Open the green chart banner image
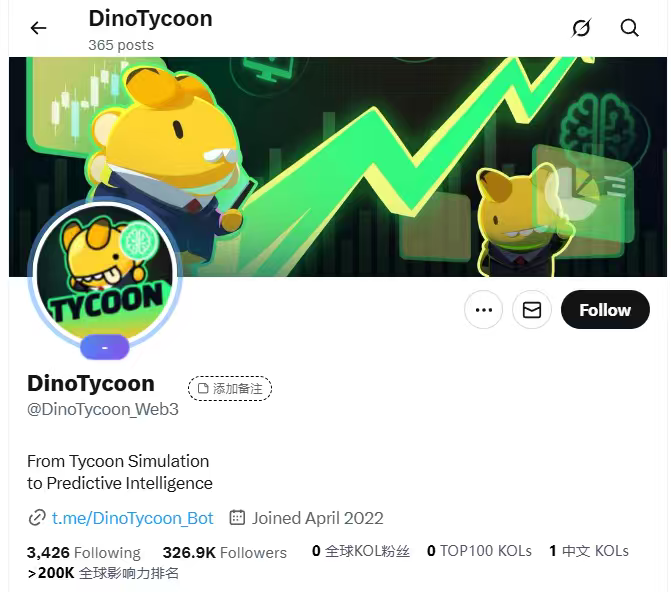Screen dimensions: 671x592 tap(338, 167)
